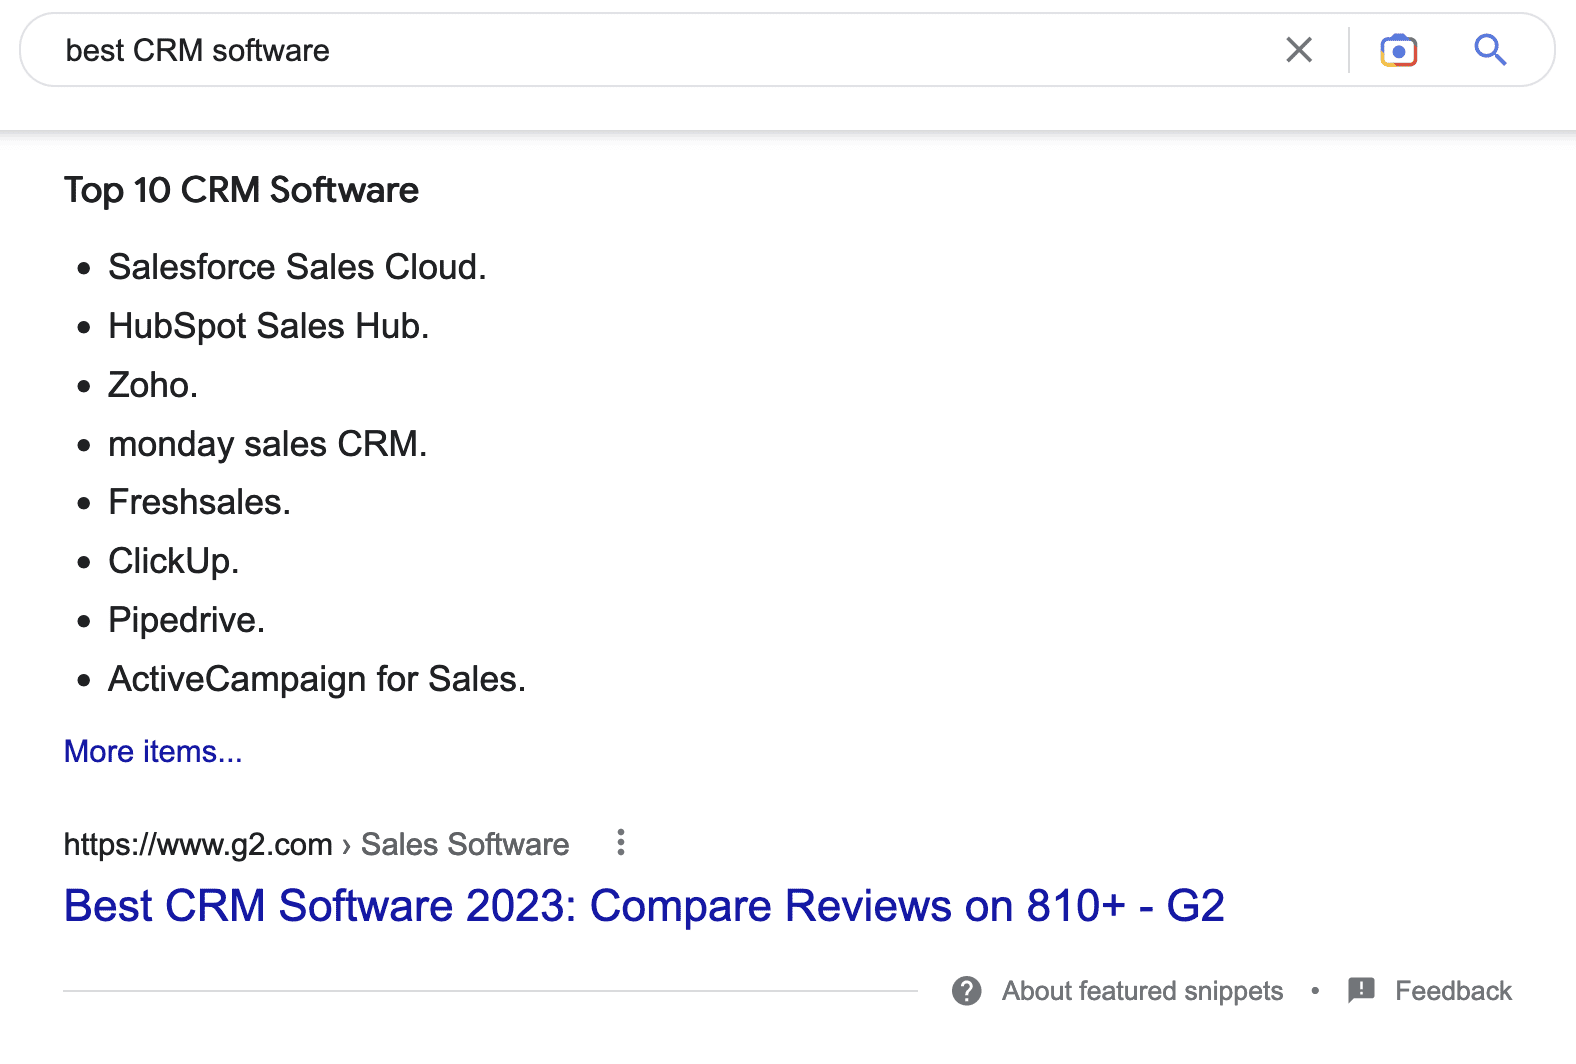Screen dimensions: 1576x1064
Task: Select 'Salesforce Sales Cloud' list item
Action: (297, 267)
